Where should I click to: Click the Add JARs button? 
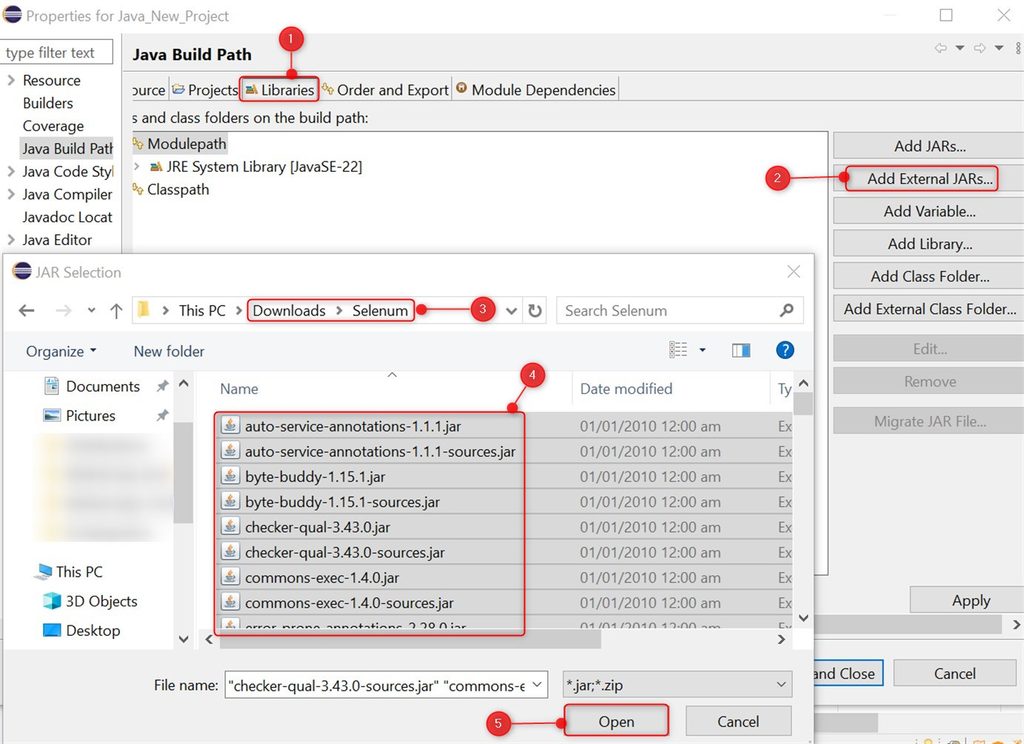(929, 146)
